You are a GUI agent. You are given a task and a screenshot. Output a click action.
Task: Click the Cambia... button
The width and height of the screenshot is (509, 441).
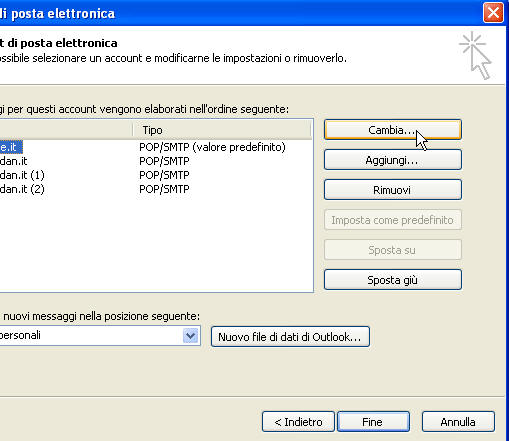[393, 130]
